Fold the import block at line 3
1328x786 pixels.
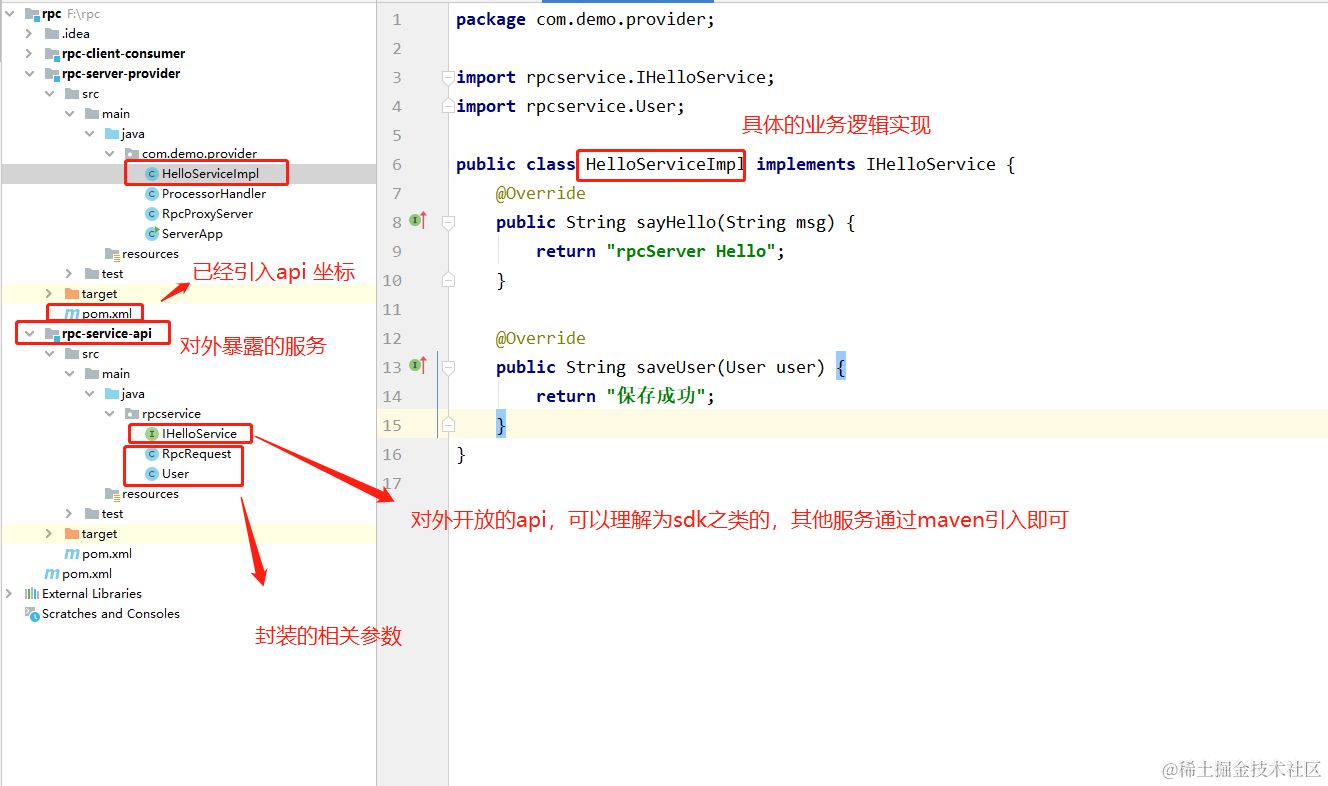[449, 77]
